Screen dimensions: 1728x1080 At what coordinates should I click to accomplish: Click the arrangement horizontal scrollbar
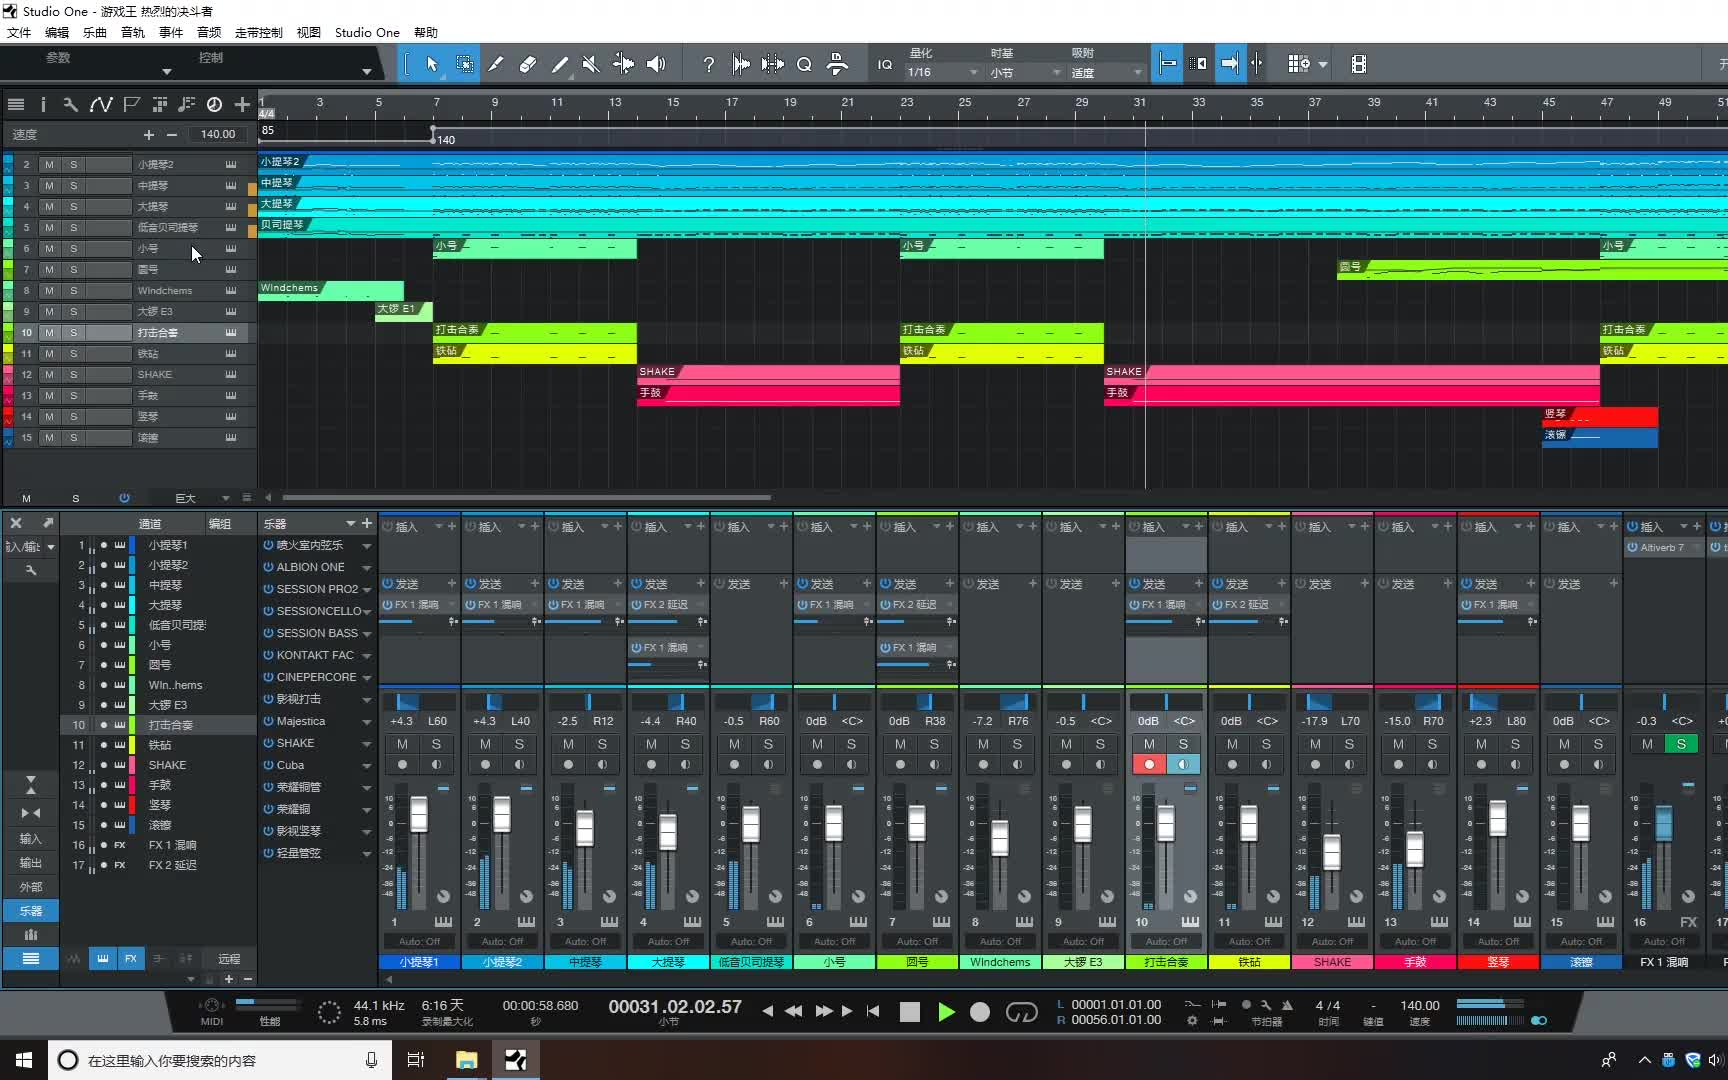click(527, 497)
